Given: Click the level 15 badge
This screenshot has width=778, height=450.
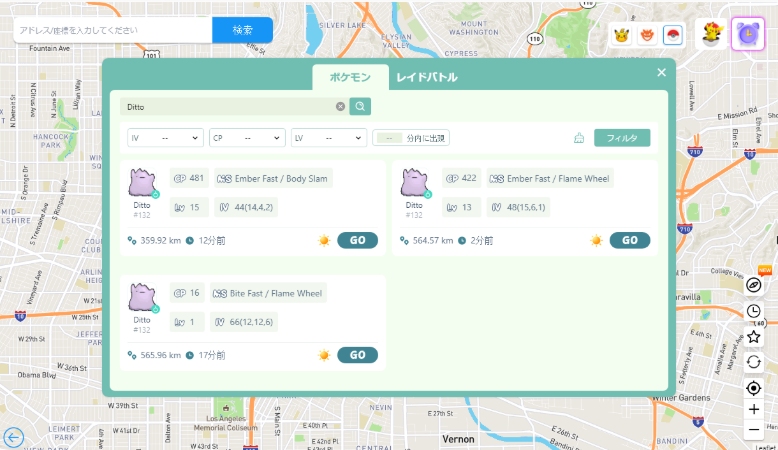Looking at the screenshot, I should click(189, 207).
